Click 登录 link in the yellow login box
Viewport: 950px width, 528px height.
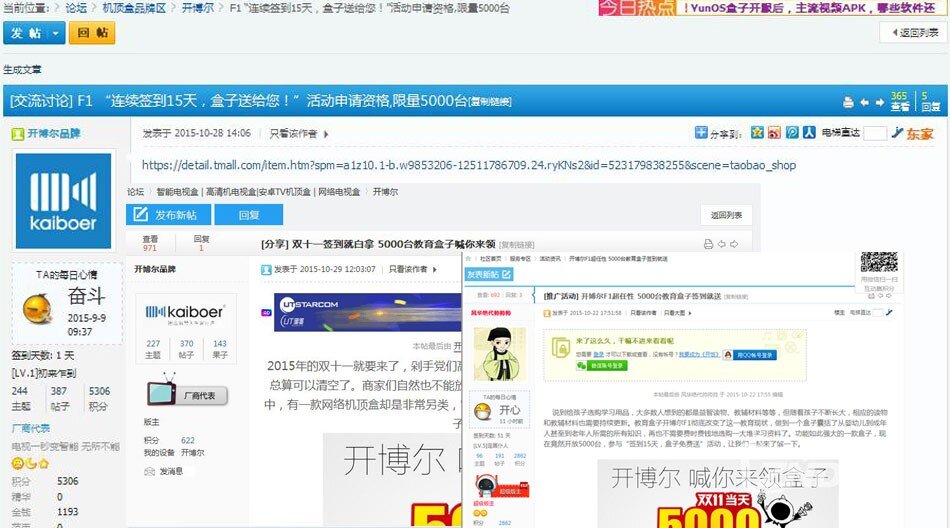click(599, 354)
